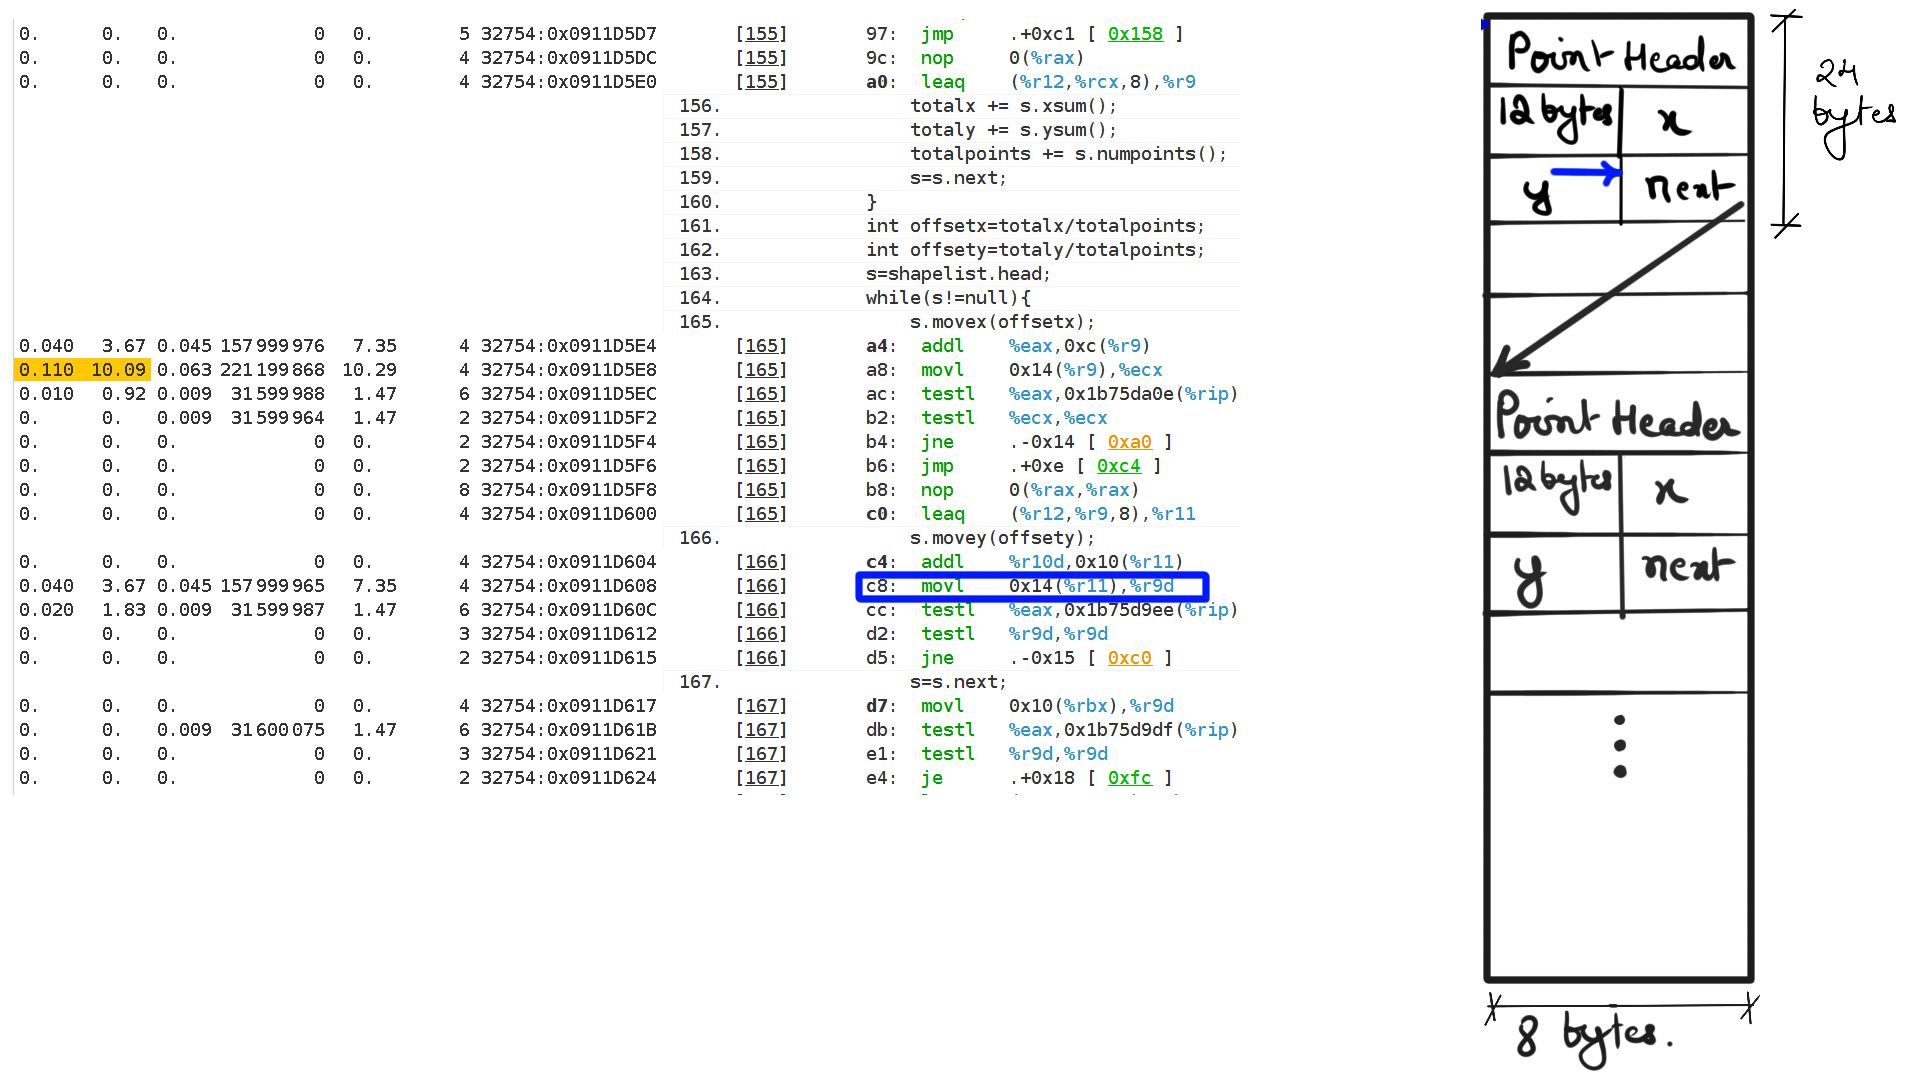
Task: Select source line 158 totalpoints += s.numpoints();
Action: pos(951,154)
